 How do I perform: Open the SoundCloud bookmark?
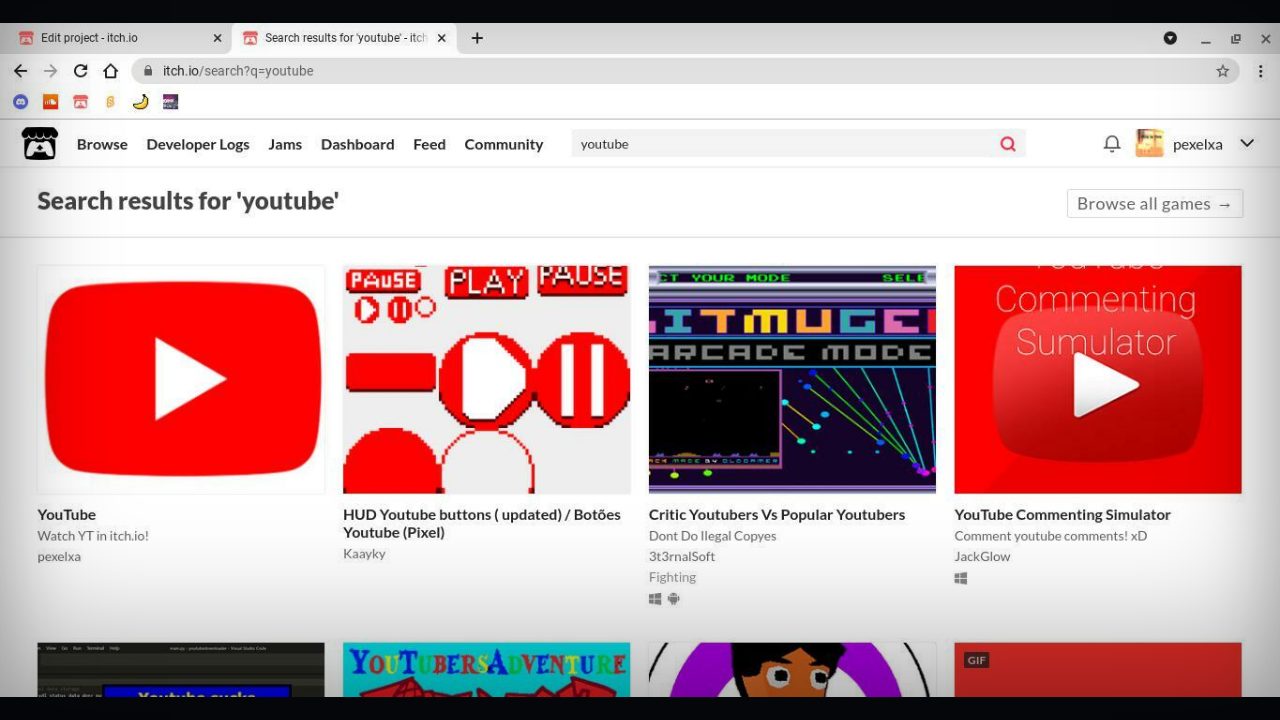50,101
